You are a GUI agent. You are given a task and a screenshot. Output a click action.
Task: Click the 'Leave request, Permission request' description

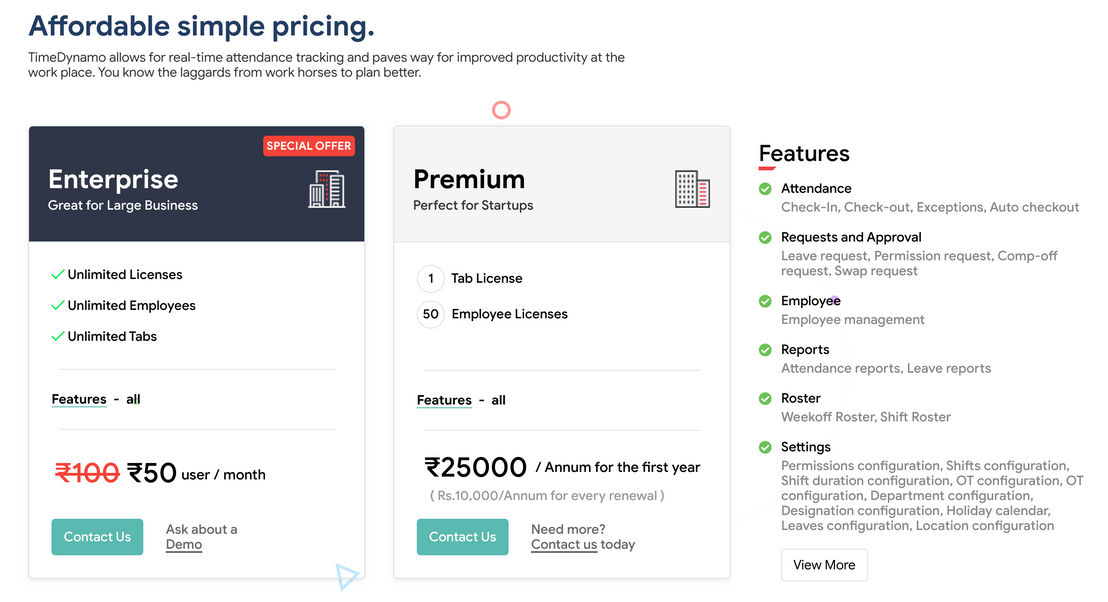click(x=919, y=263)
